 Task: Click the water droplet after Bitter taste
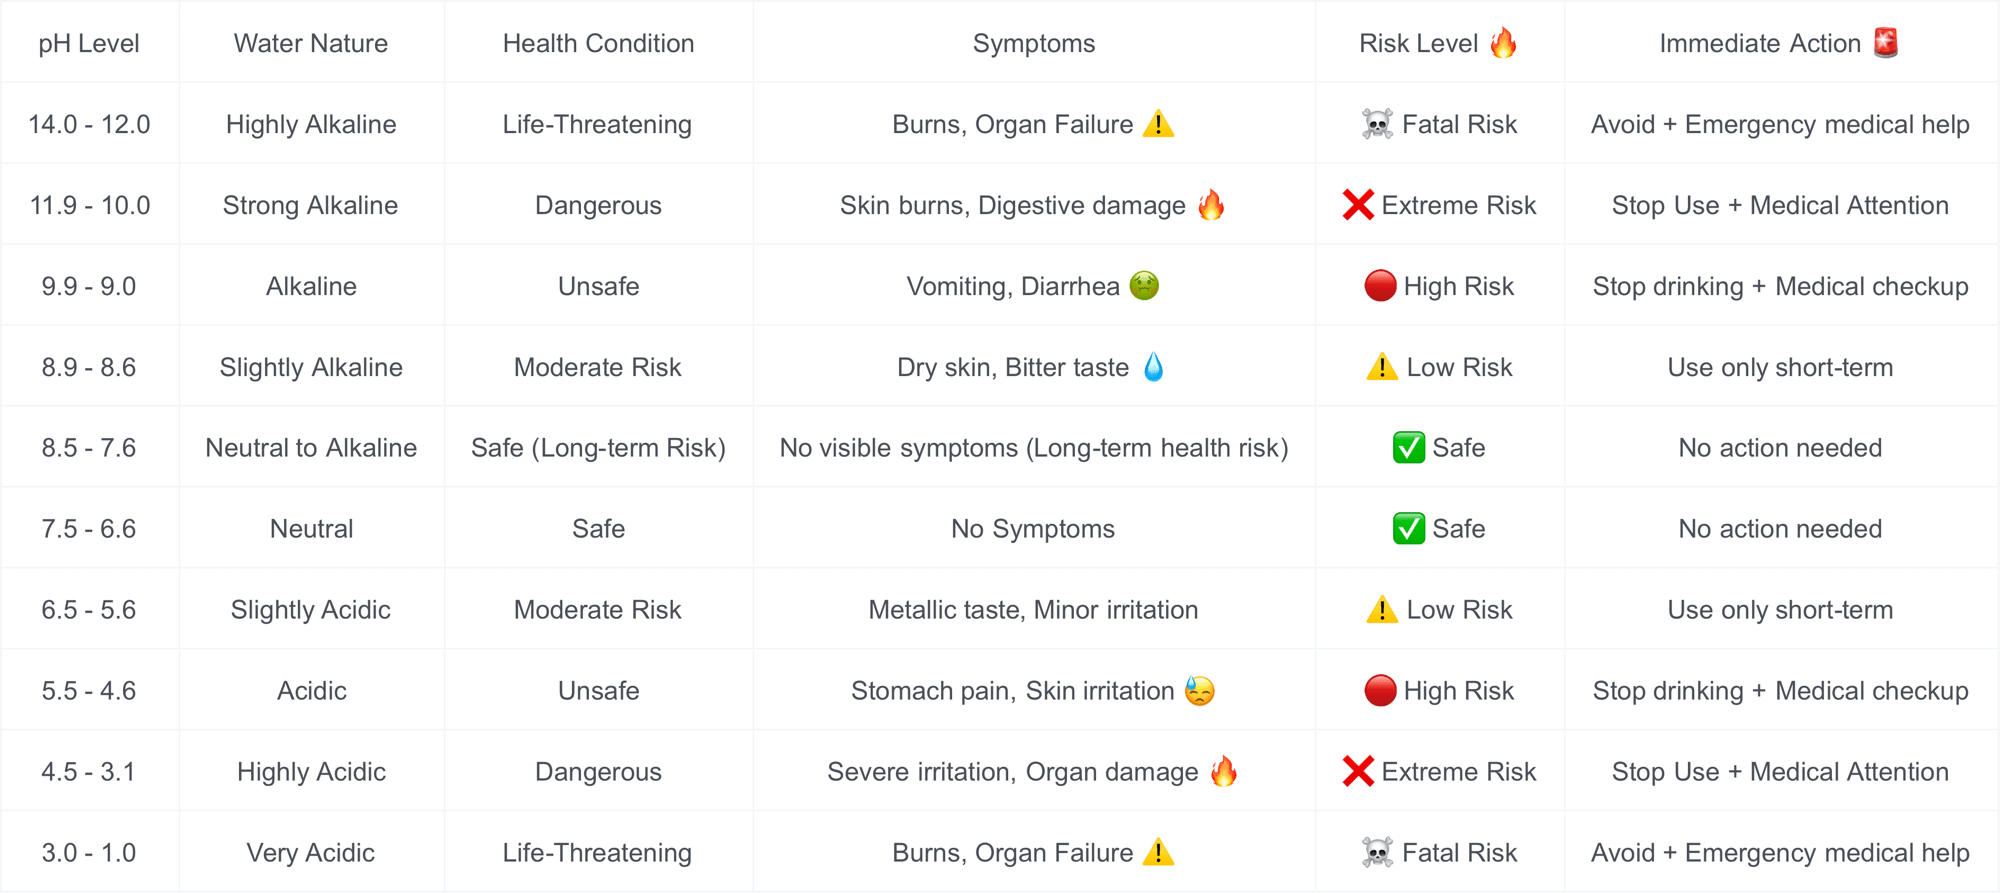click(x=1153, y=367)
